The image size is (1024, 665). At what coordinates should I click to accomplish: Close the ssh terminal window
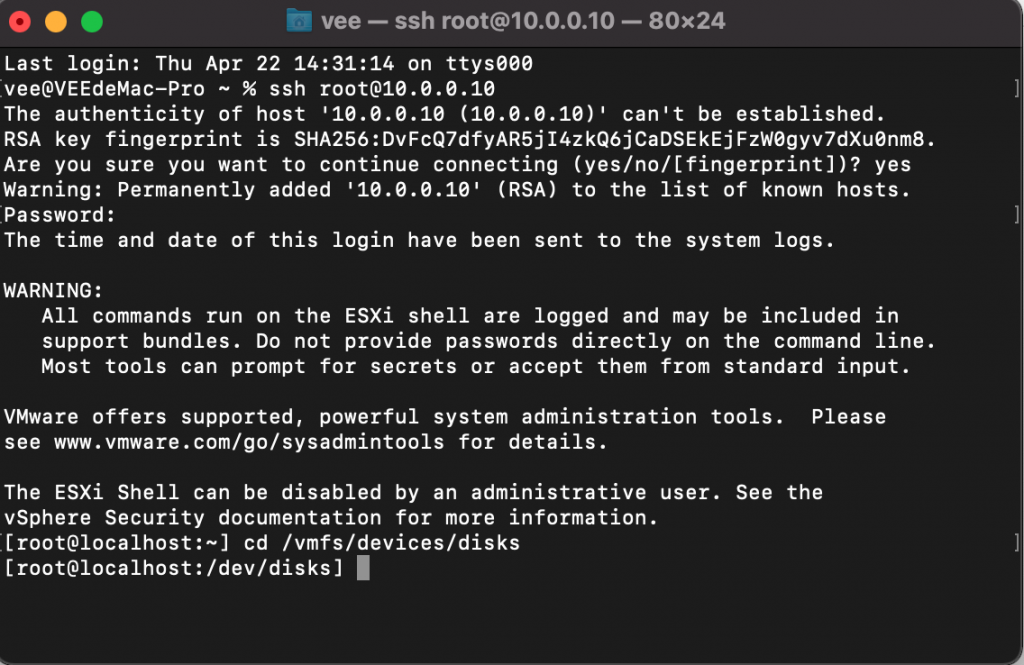[x=20, y=22]
